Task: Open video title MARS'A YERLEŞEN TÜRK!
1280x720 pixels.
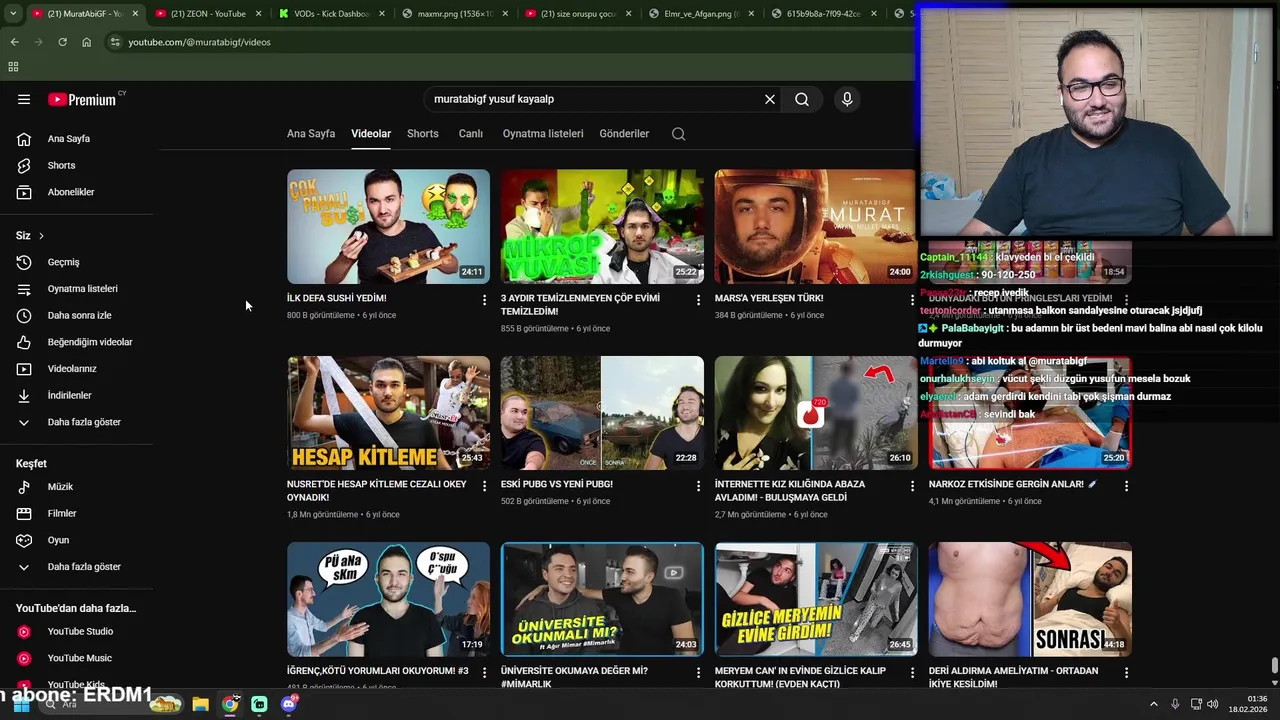Action: (x=769, y=298)
